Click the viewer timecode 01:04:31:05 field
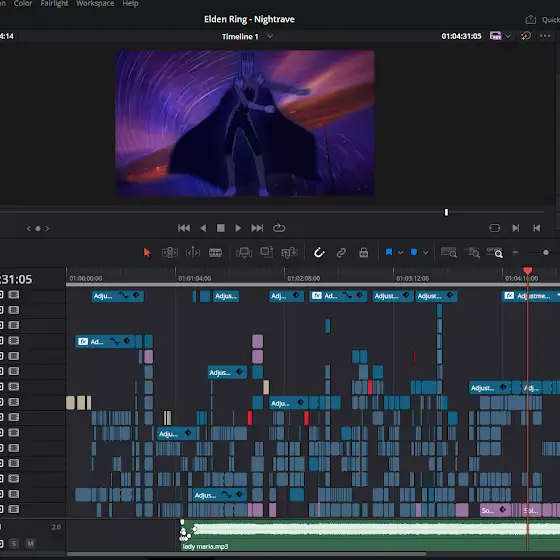560x560 pixels. coord(461,36)
